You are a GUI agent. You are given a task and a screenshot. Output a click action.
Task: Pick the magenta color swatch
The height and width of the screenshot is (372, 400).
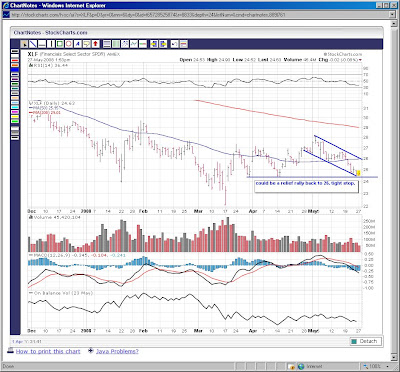tap(15, 112)
